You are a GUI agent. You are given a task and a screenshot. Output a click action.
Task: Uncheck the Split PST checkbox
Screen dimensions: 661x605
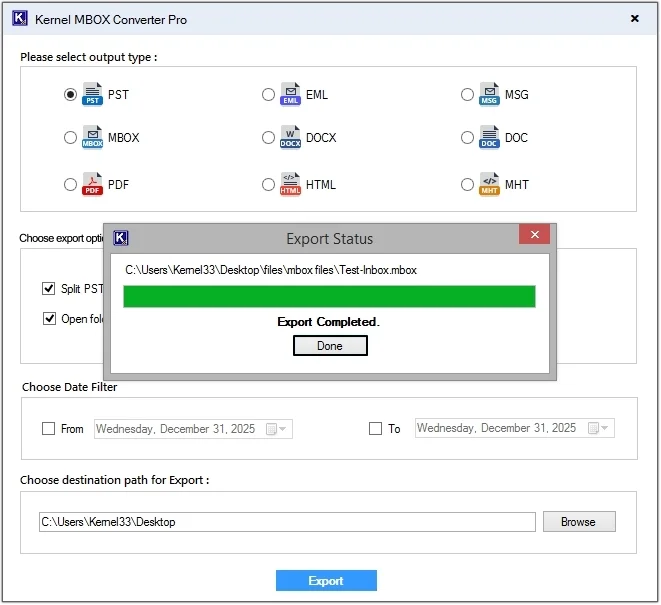coord(48,289)
